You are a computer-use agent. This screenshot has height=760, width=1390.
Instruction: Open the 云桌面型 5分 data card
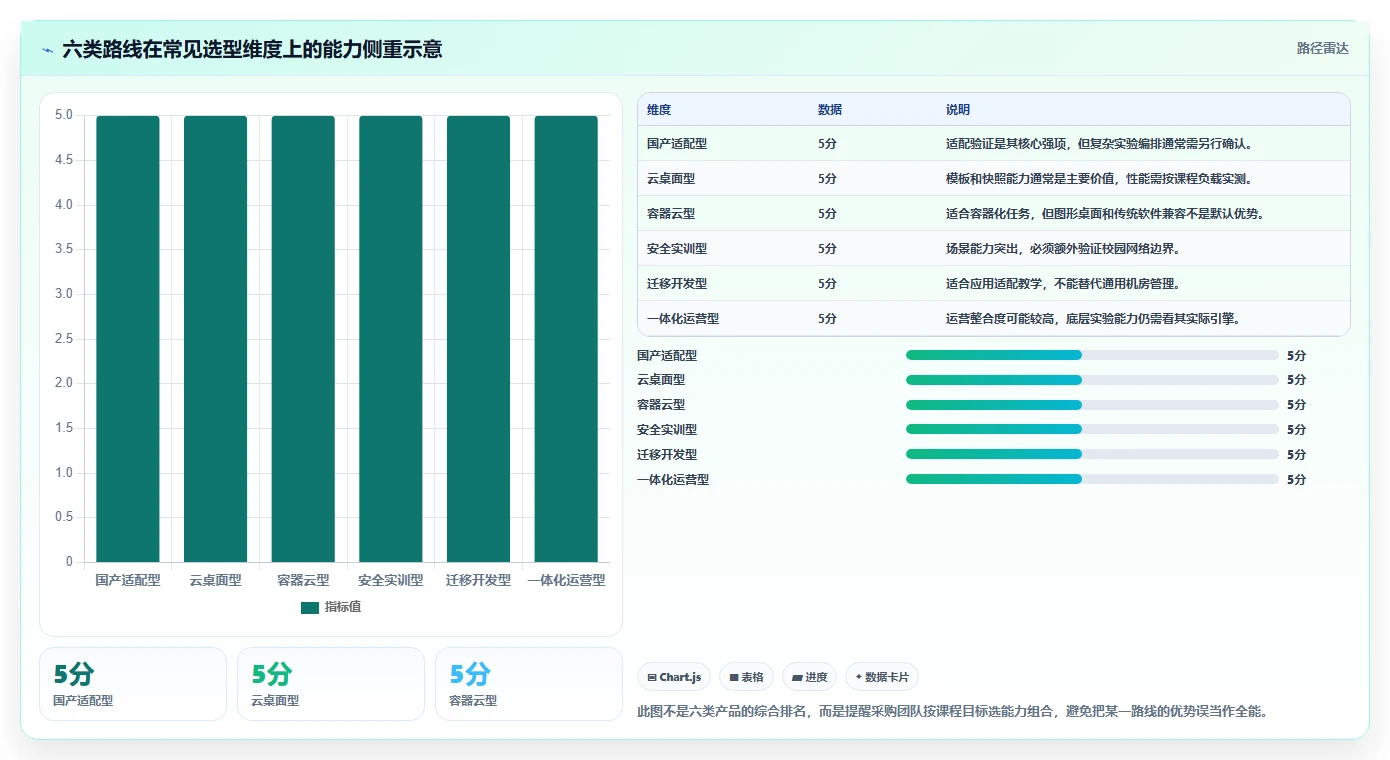pyautogui.click(x=331, y=684)
